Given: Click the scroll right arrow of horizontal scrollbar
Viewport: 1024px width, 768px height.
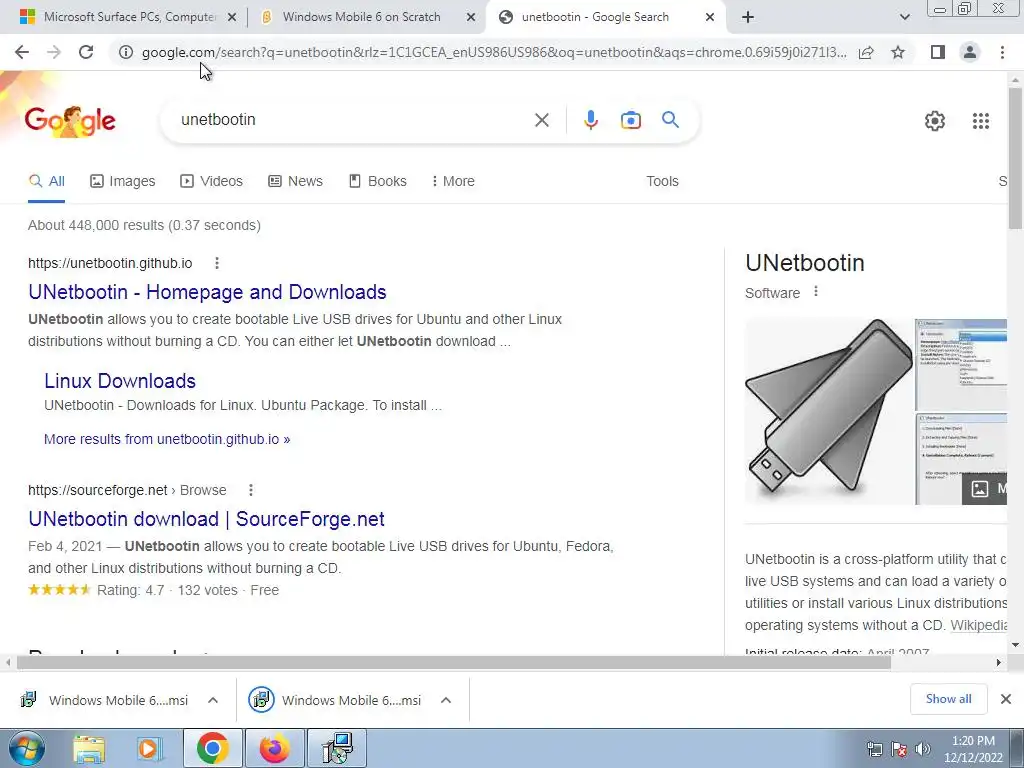Looking at the screenshot, I should [999, 662].
